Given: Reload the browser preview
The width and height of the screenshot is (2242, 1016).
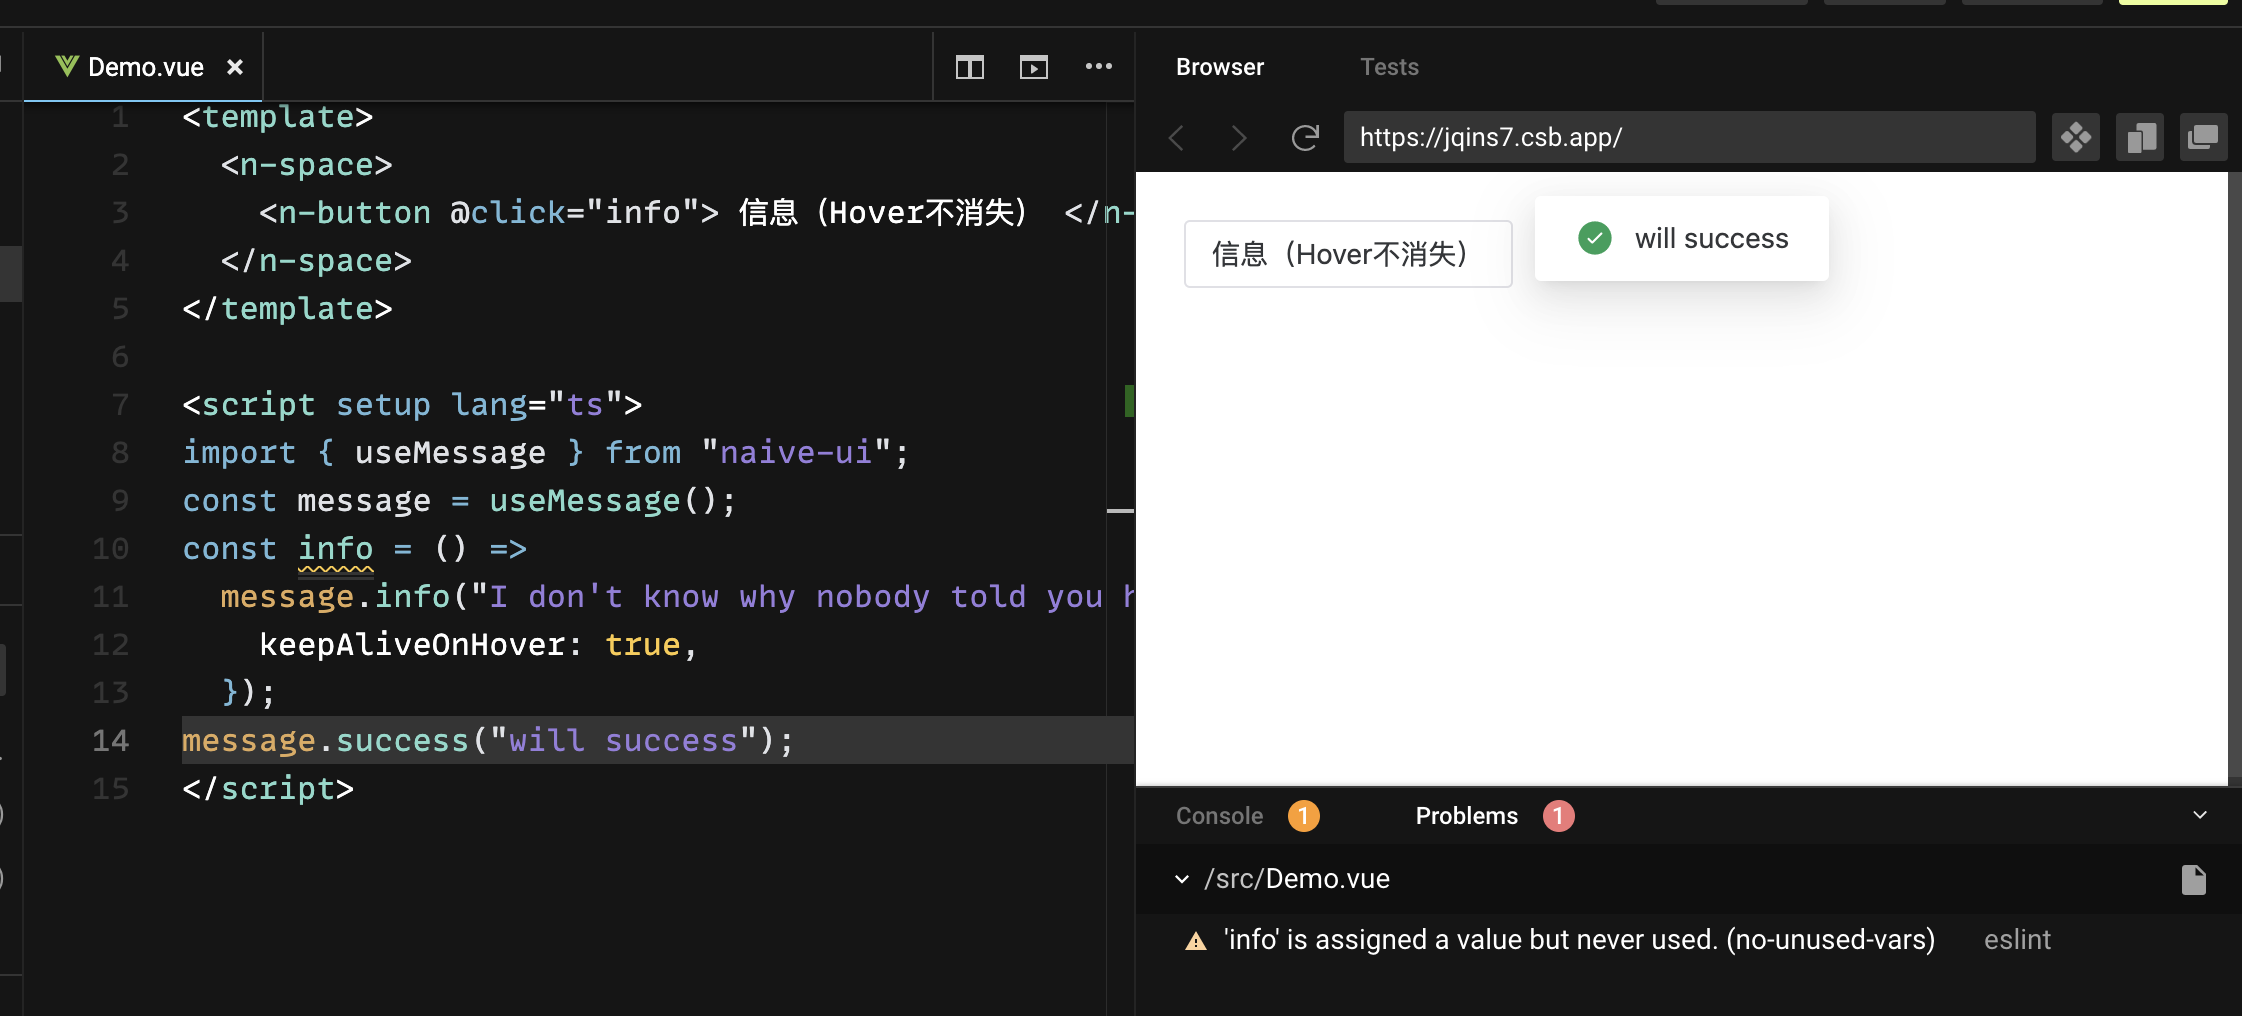Looking at the screenshot, I should (x=1305, y=137).
